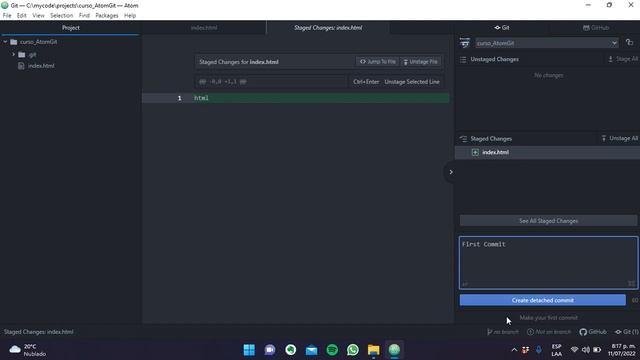Open the Selection menu
This screenshot has width=640, height=360.
(62, 16)
